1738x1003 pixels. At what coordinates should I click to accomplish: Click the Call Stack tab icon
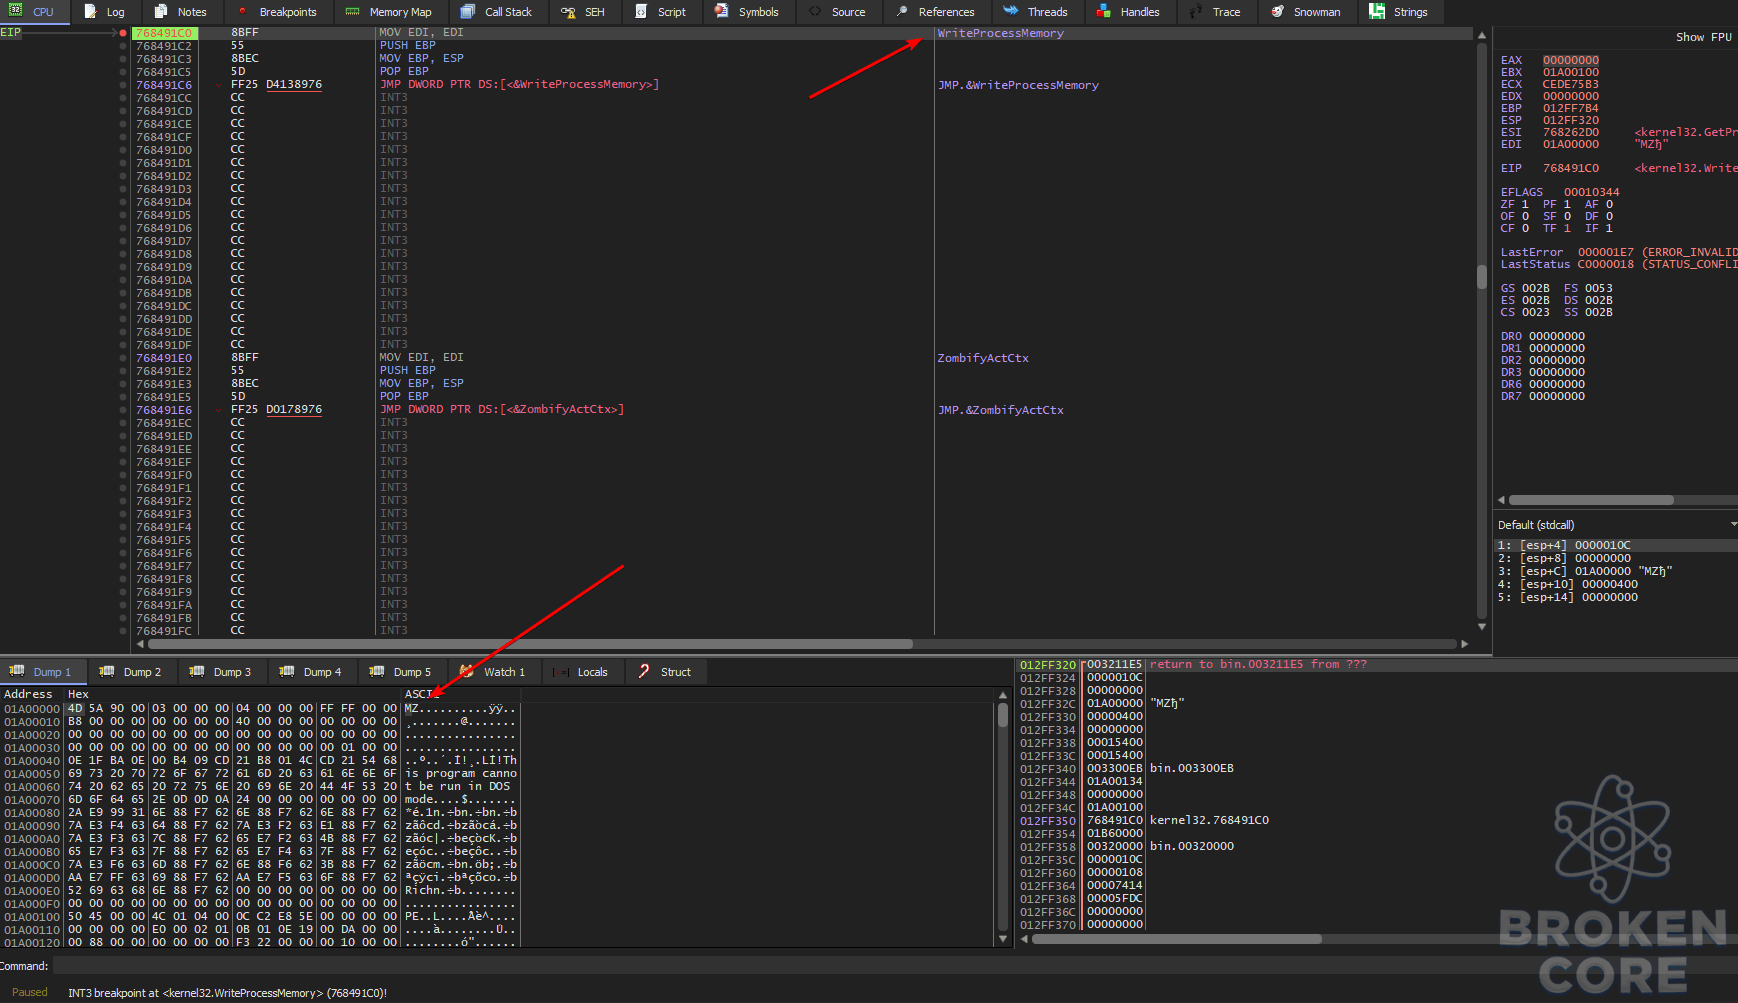click(x=467, y=12)
